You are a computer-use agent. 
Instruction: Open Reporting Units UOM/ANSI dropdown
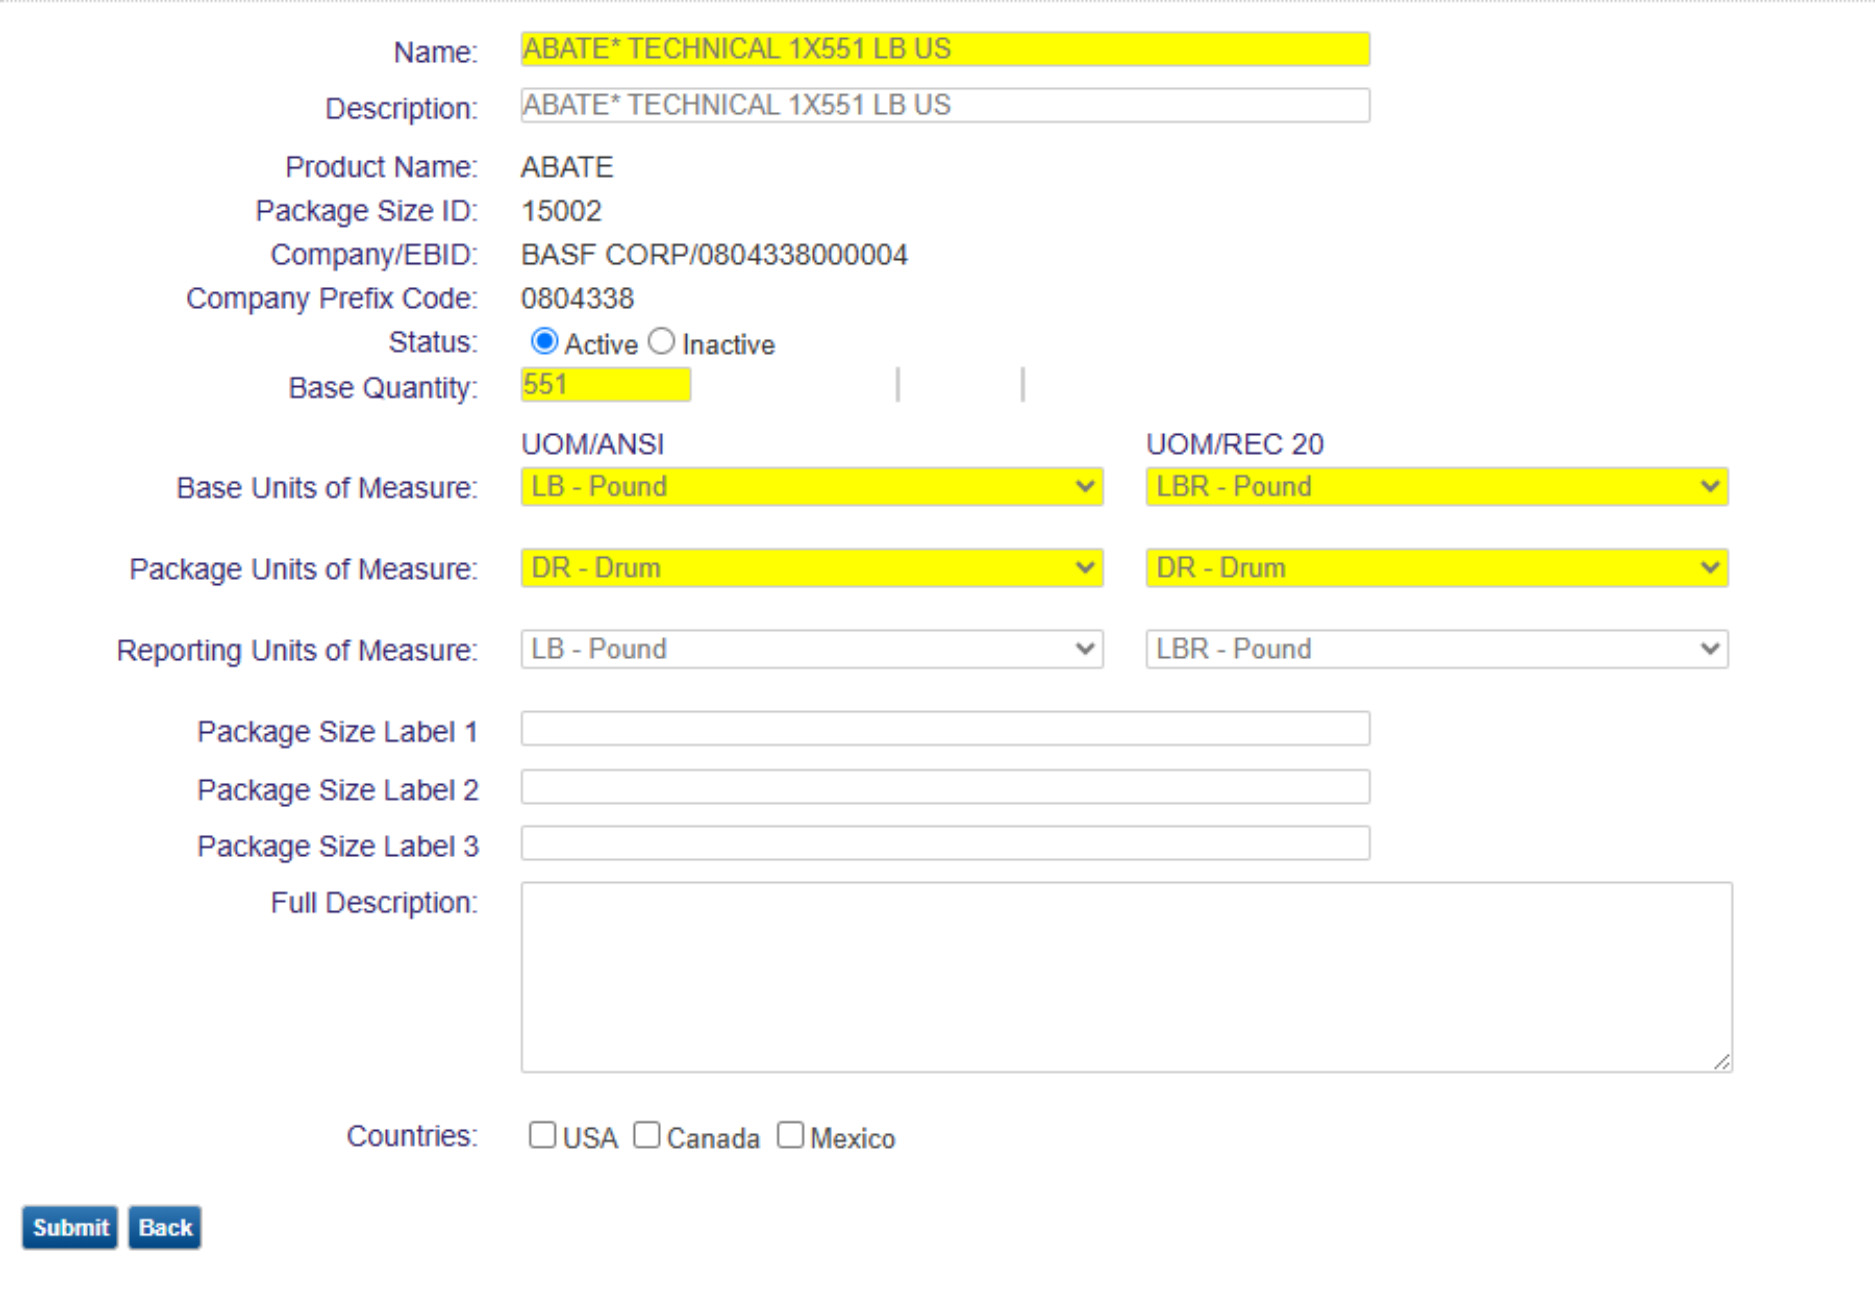[811, 649]
